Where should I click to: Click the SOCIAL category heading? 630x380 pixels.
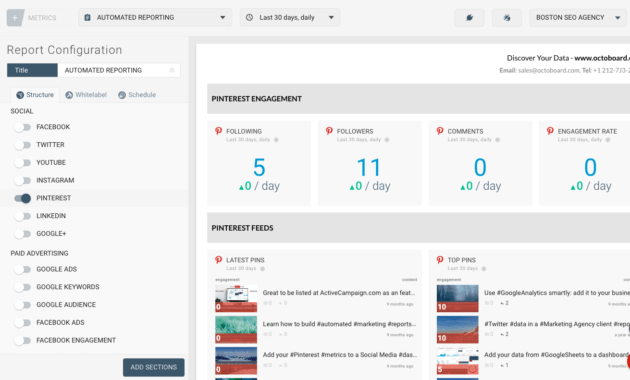(22, 111)
